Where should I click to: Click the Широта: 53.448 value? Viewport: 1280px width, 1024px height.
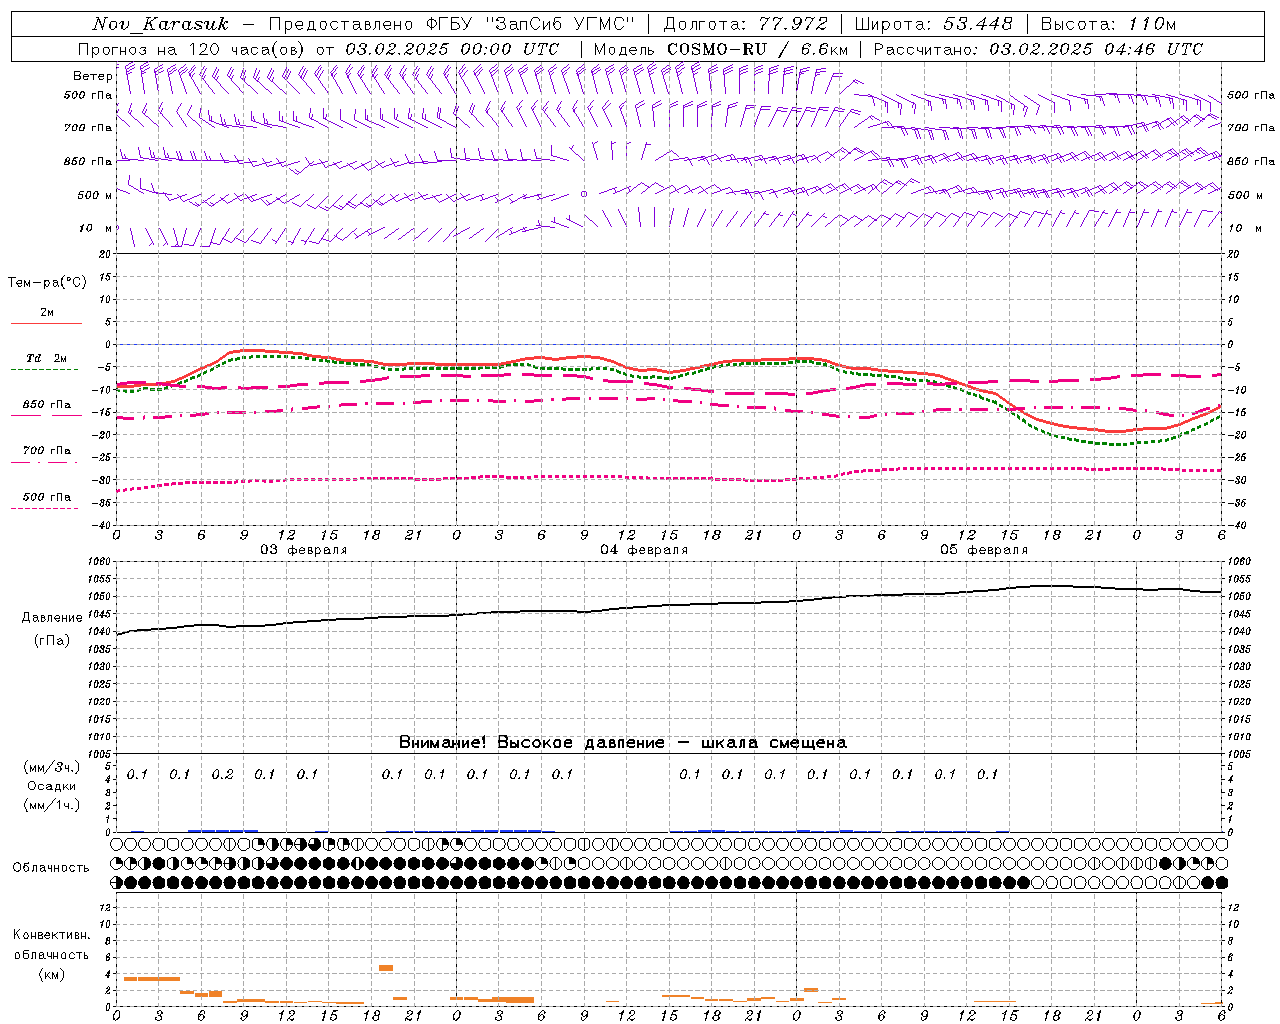[x=933, y=24]
